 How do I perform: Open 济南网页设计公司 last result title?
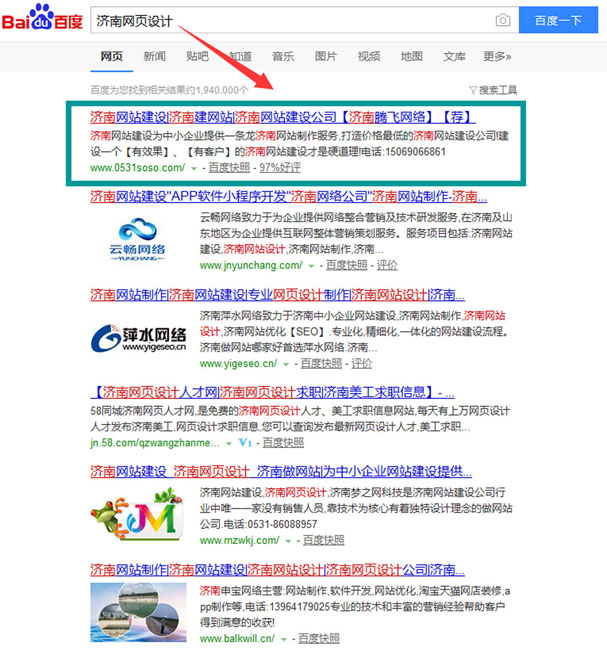pyautogui.click(x=277, y=570)
